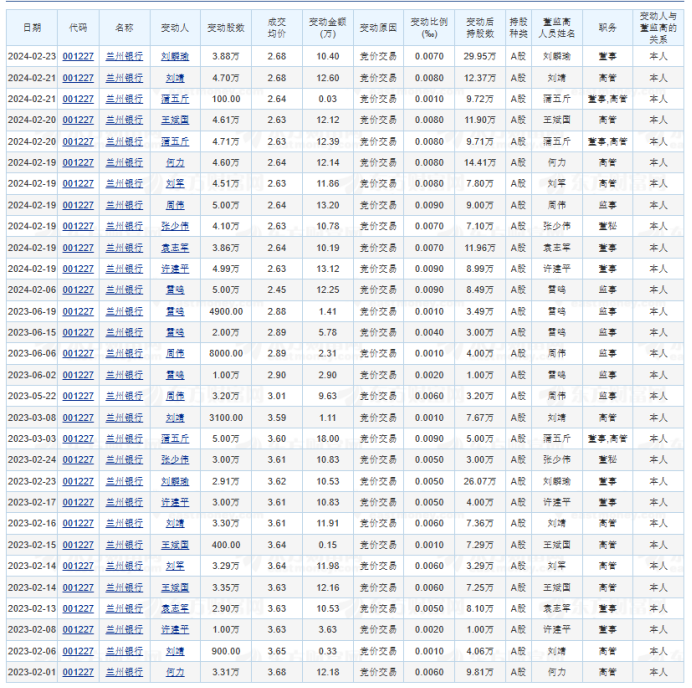Open 许建平 link in the 2023-02-17 row
This screenshot has width=692, height=688.
tap(175, 502)
